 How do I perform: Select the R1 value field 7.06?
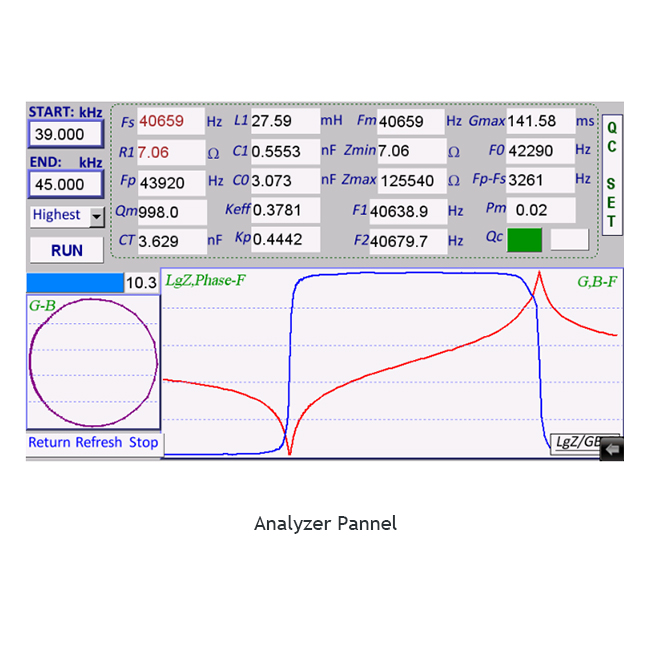coord(170,152)
